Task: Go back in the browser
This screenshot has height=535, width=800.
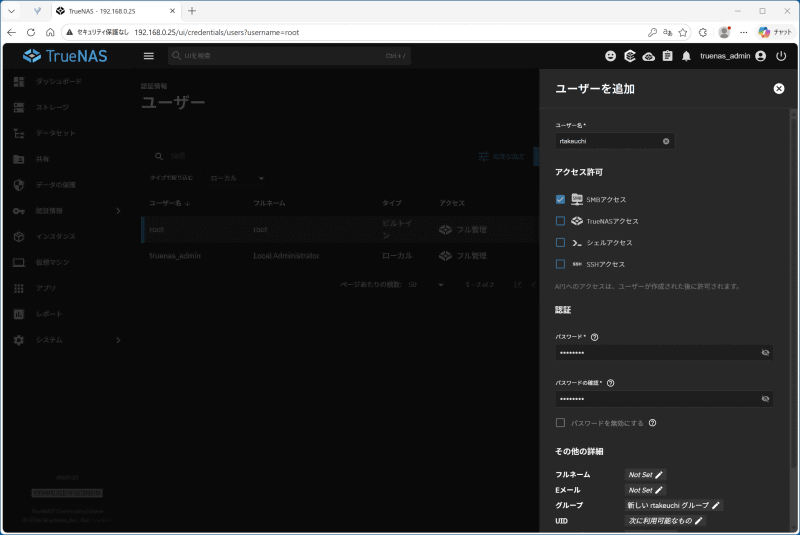Action: pos(11,32)
